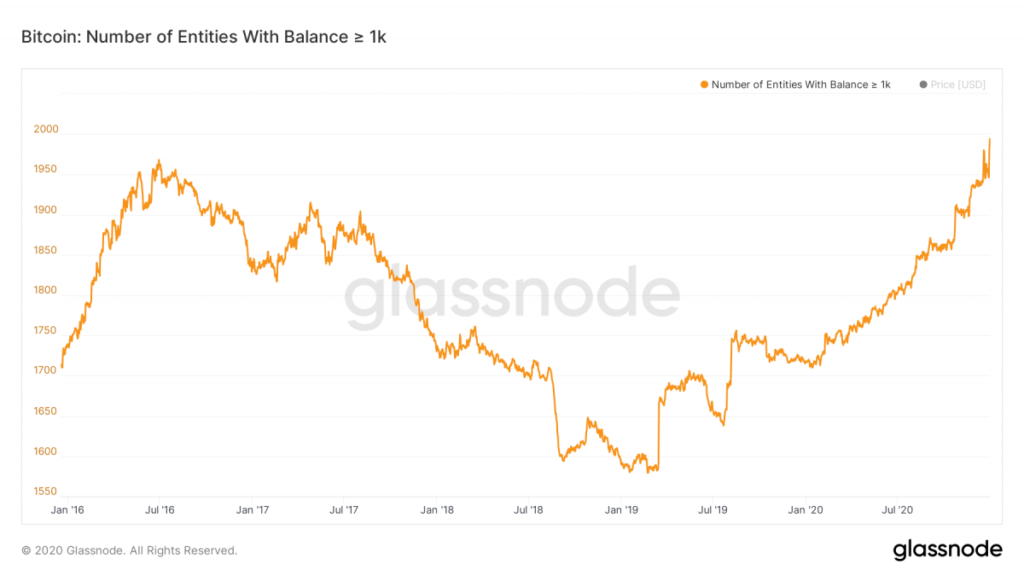Select the Jul '18 x-axis label
Image resolution: width=1024 pixels, height=576 pixels.
(x=528, y=510)
